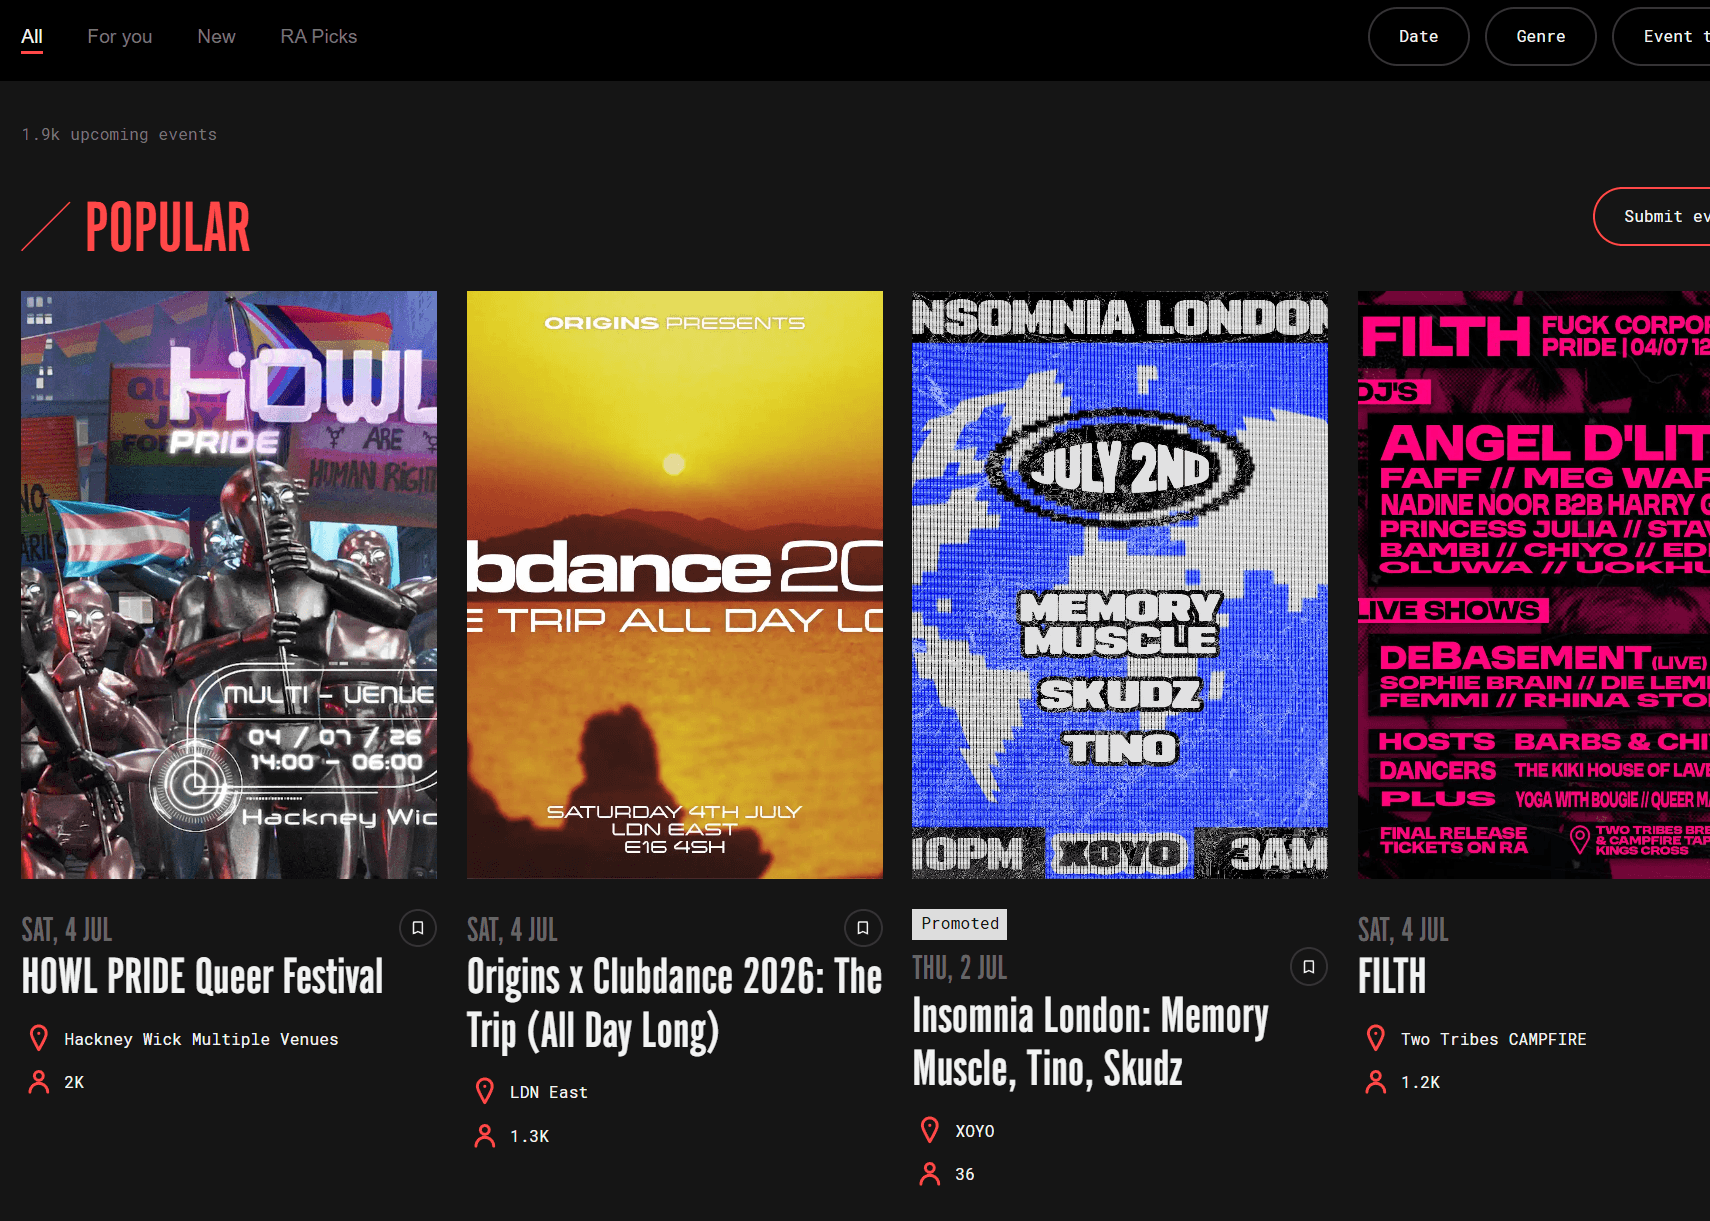Click the THU, 2 JUL date
Screen dimensions: 1710x1221
click(960, 967)
